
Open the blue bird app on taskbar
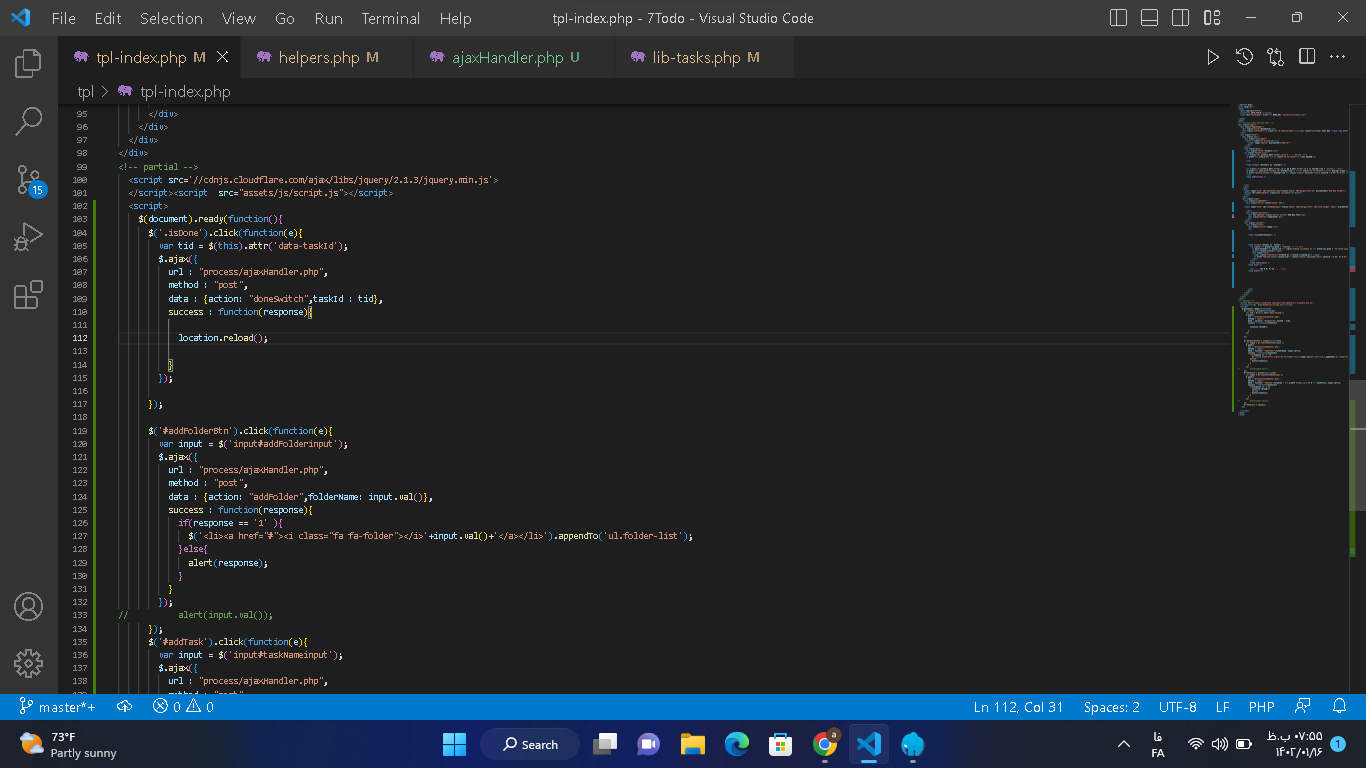click(913, 744)
